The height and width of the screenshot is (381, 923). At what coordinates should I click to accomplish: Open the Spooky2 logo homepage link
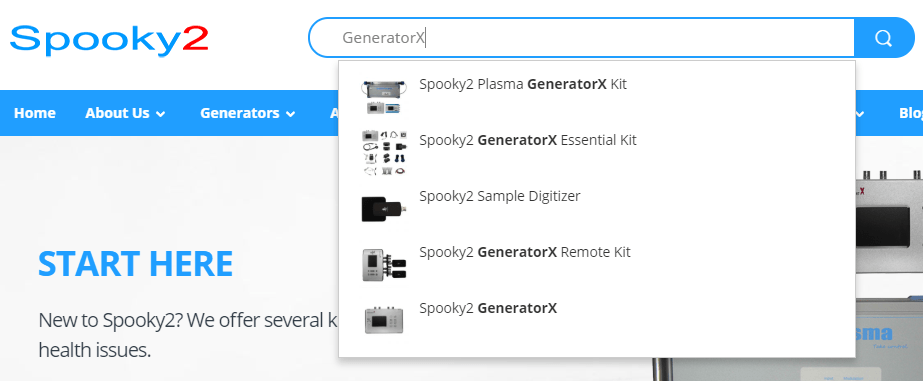(109, 39)
